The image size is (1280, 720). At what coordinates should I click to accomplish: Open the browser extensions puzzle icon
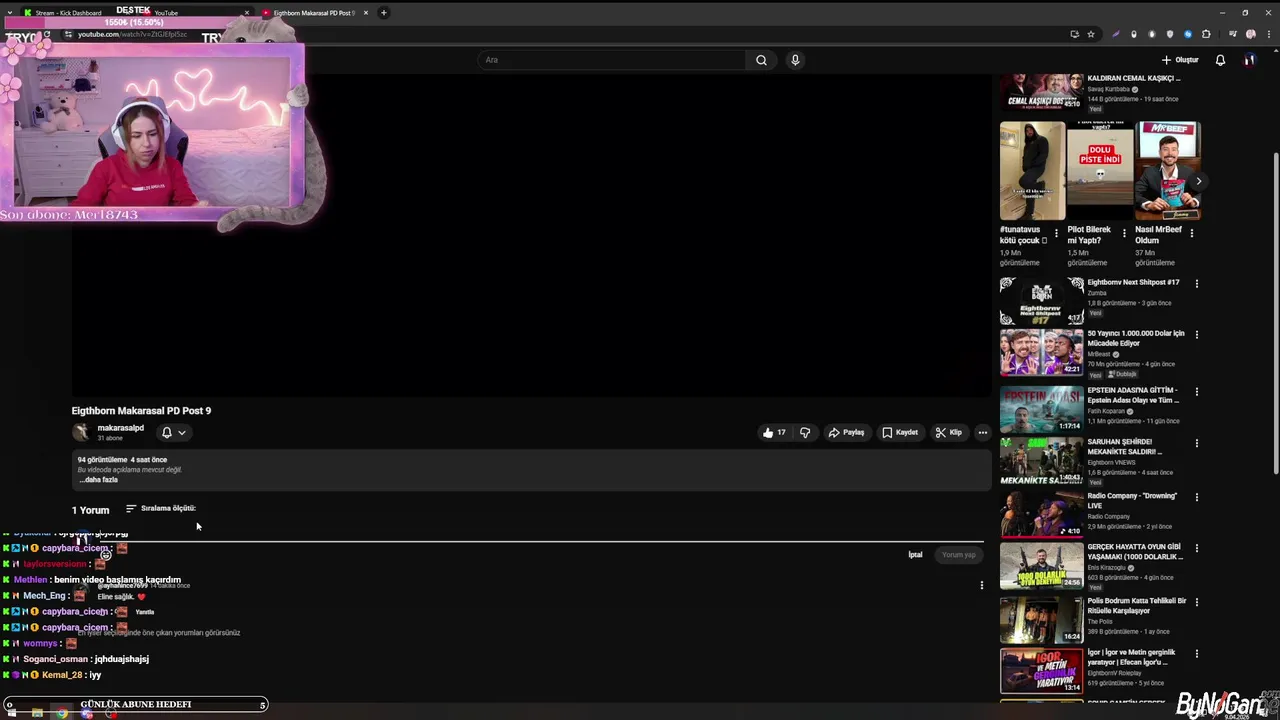point(1206,34)
